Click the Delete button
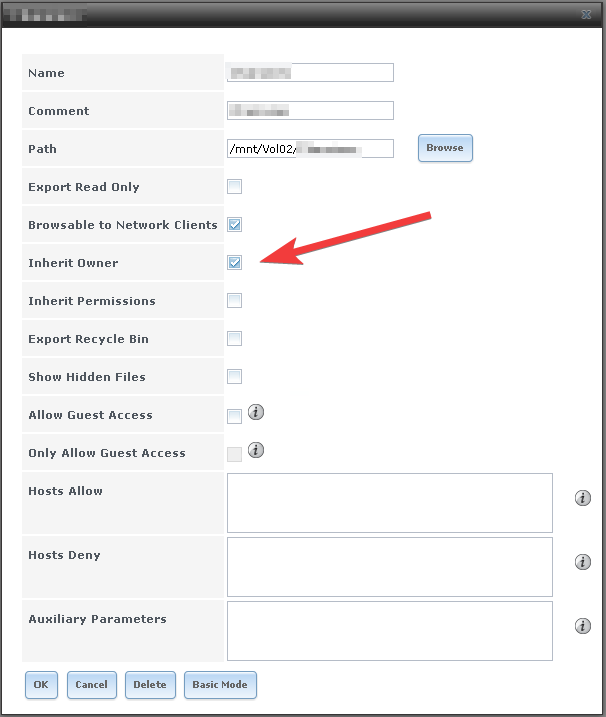The image size is (606, 717). [x=150, y=685]
